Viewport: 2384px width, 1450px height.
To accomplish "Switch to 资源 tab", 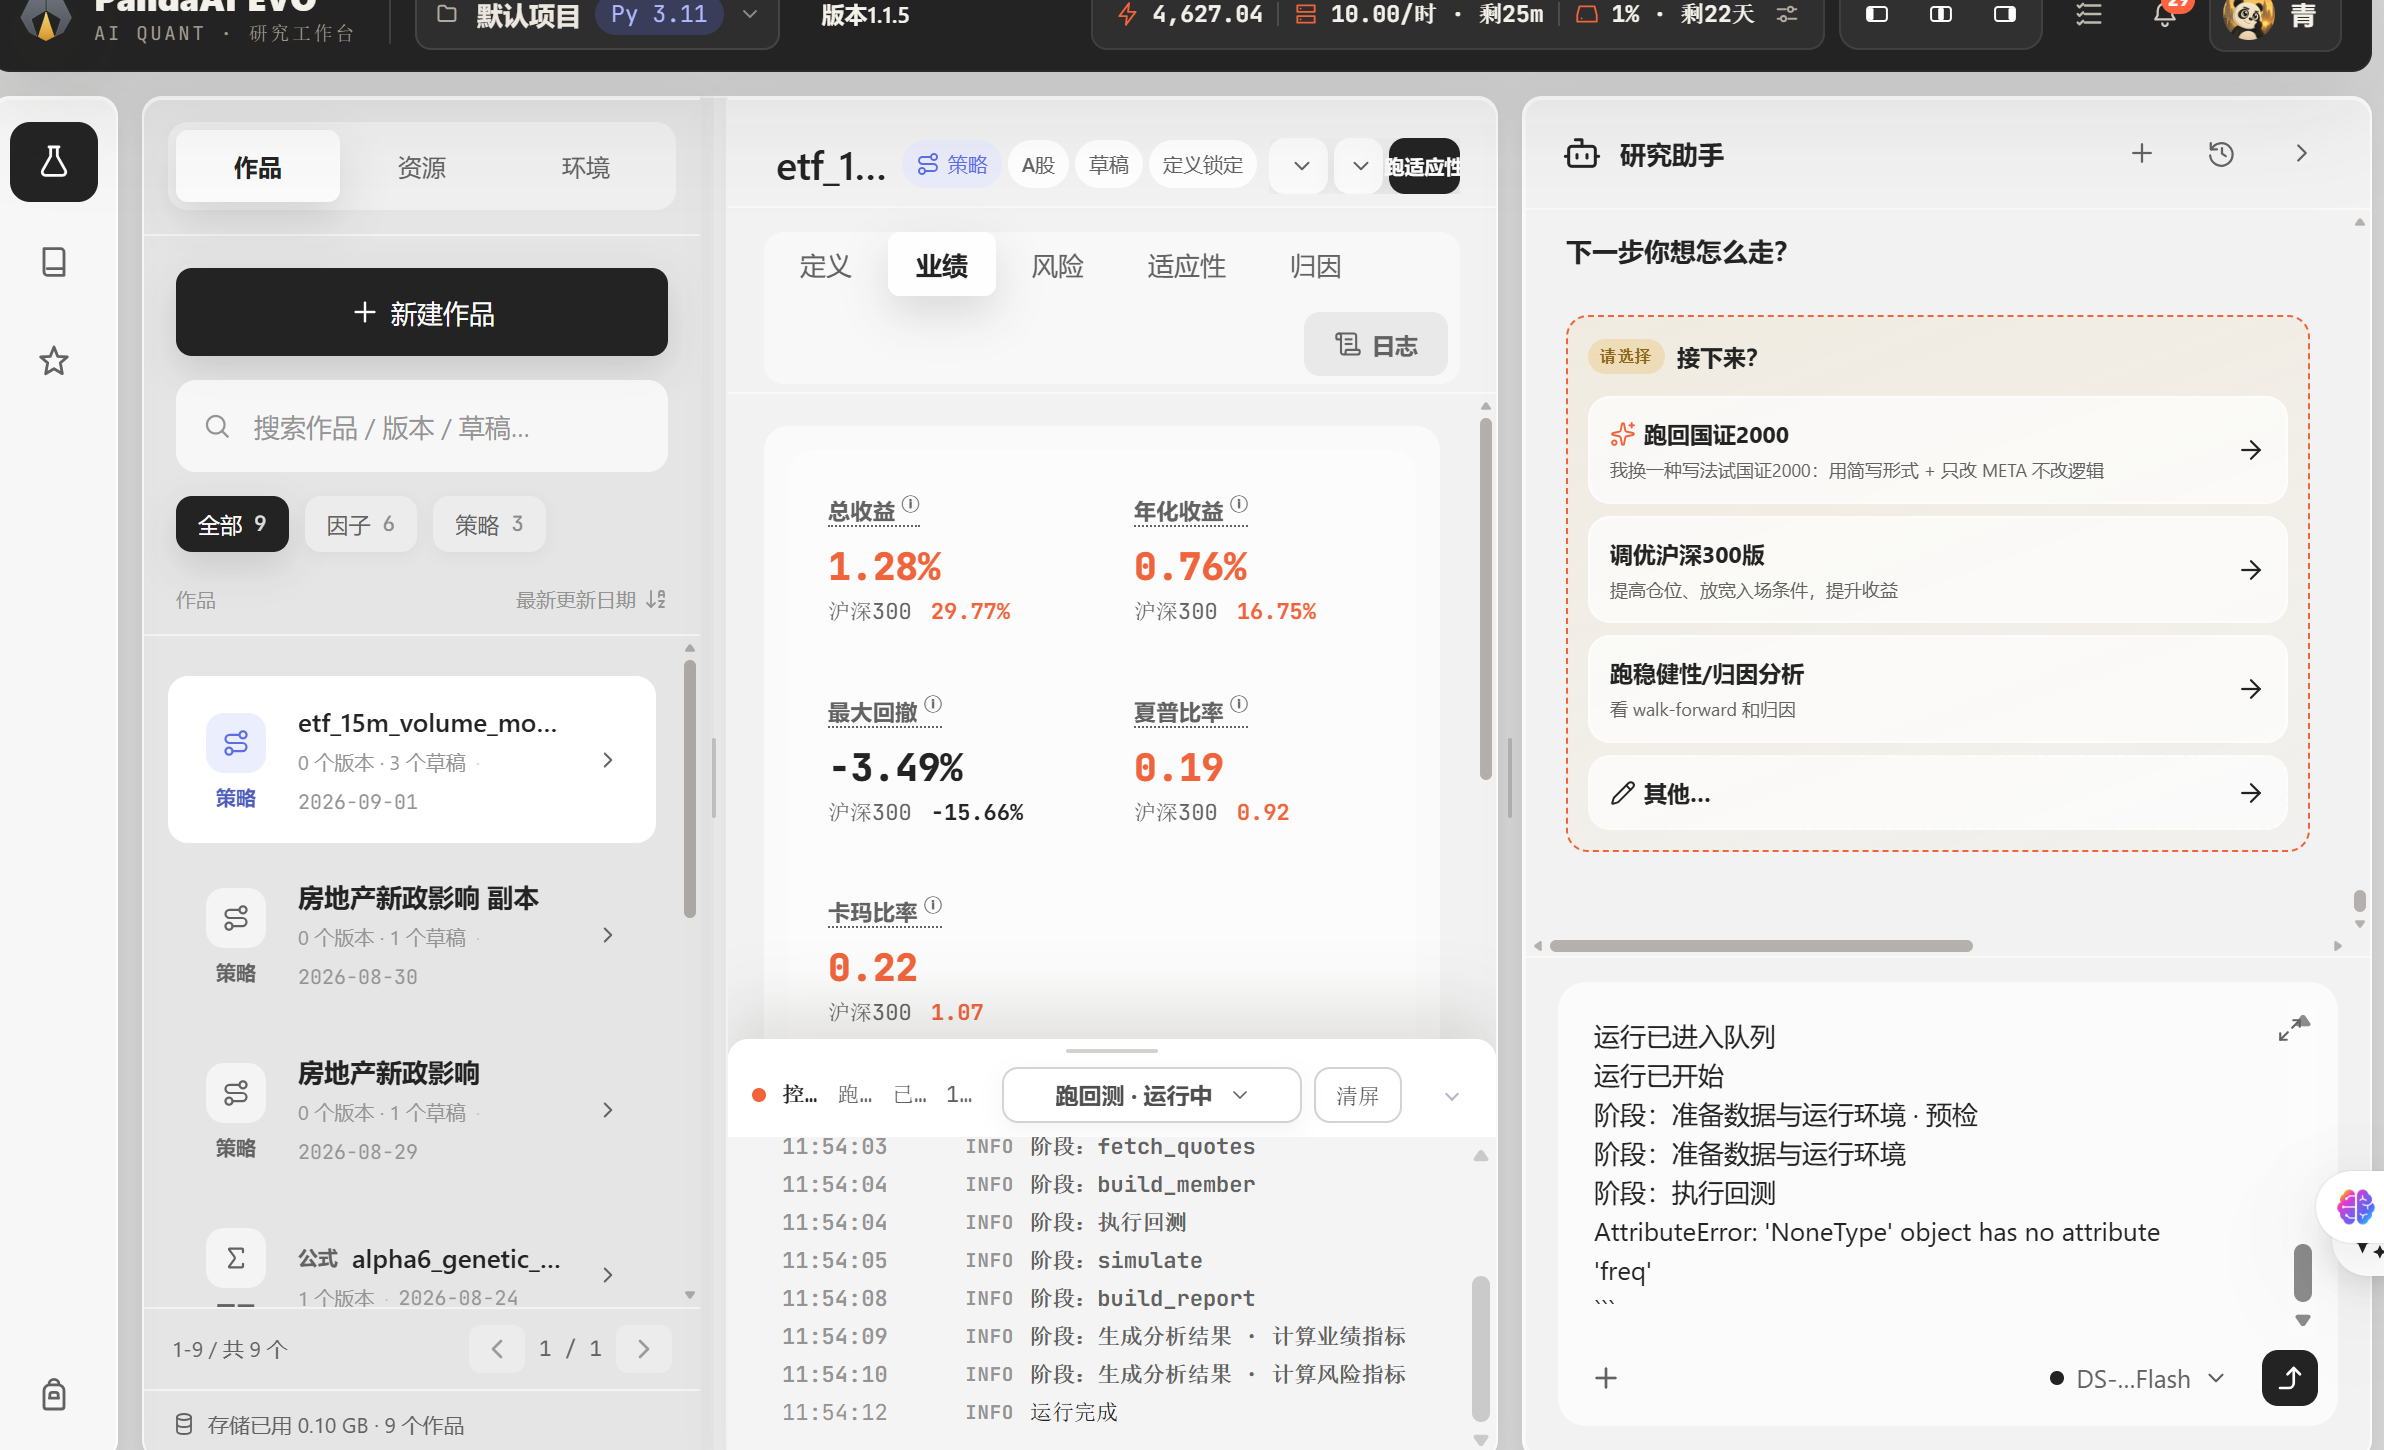I will coord(421,167).
